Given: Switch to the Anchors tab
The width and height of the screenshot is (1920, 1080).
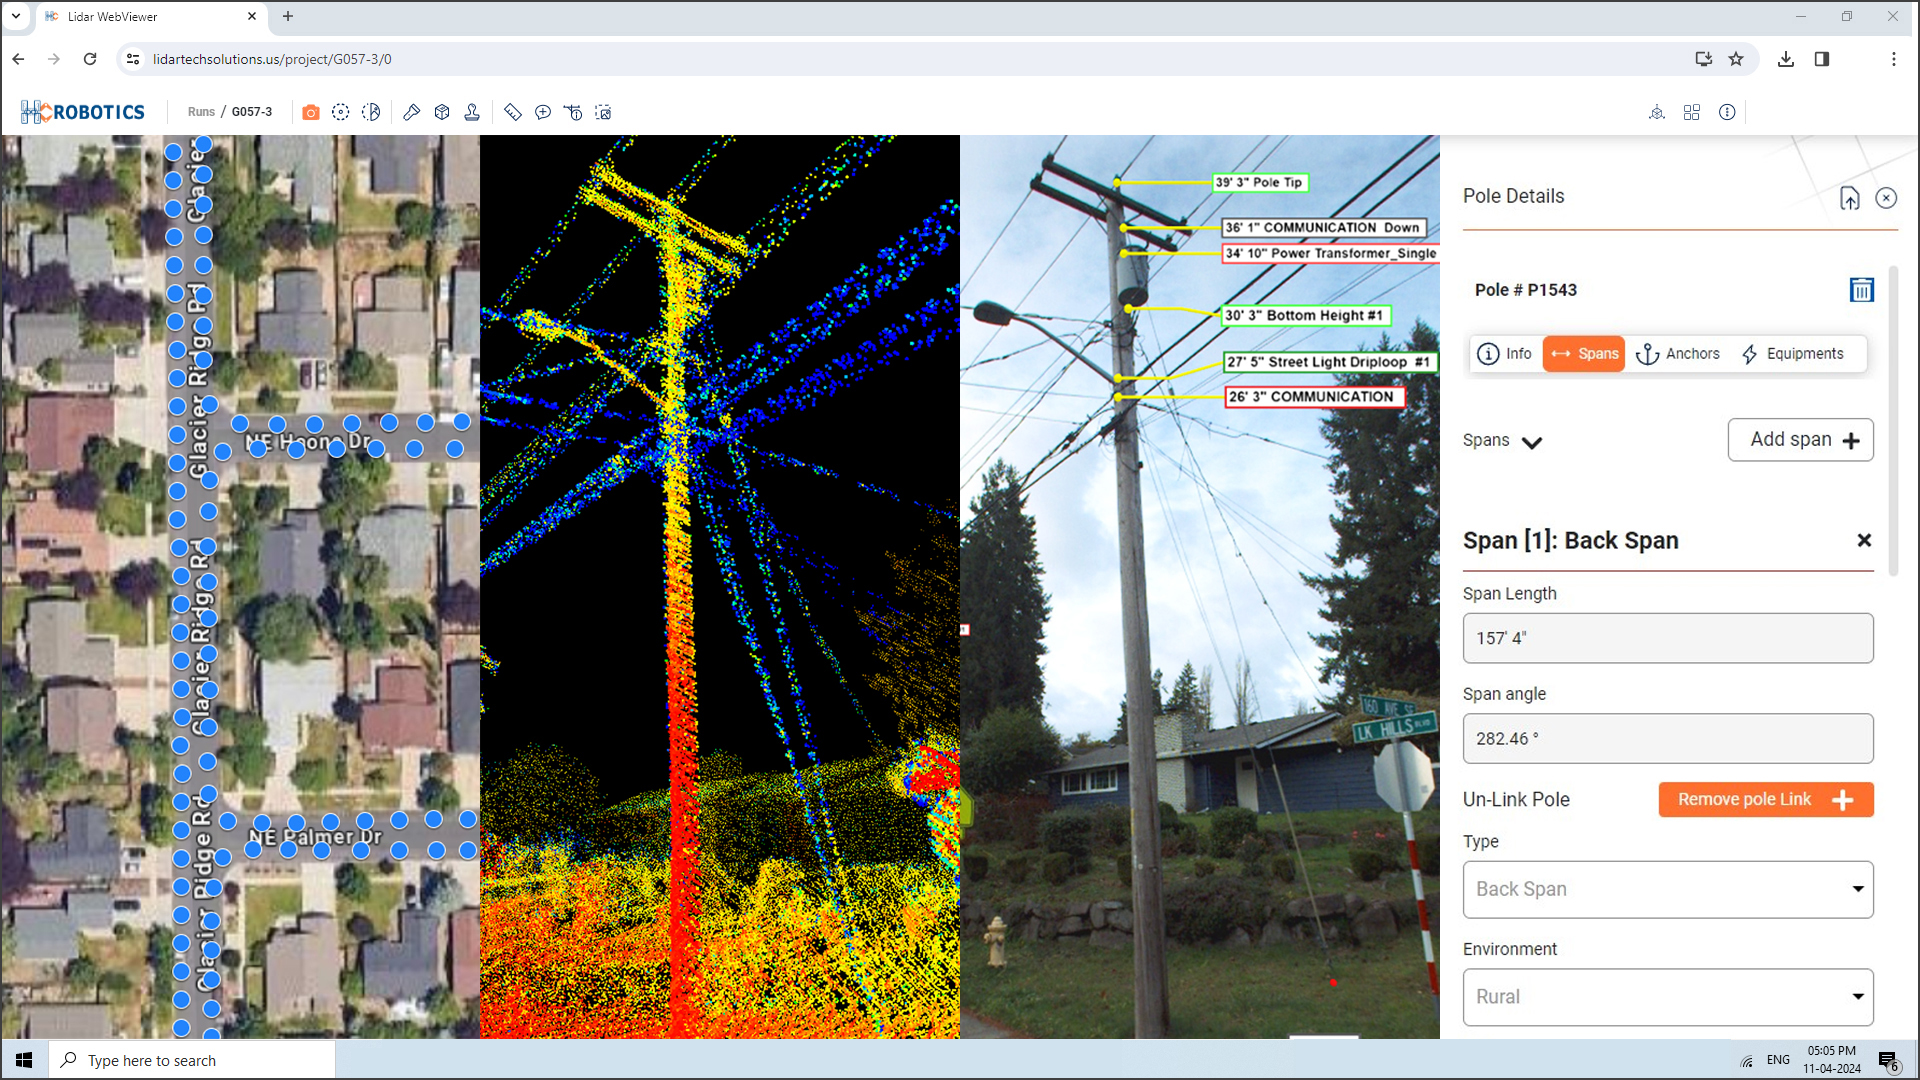Looking at the screenshot, I should point(1678,354).
